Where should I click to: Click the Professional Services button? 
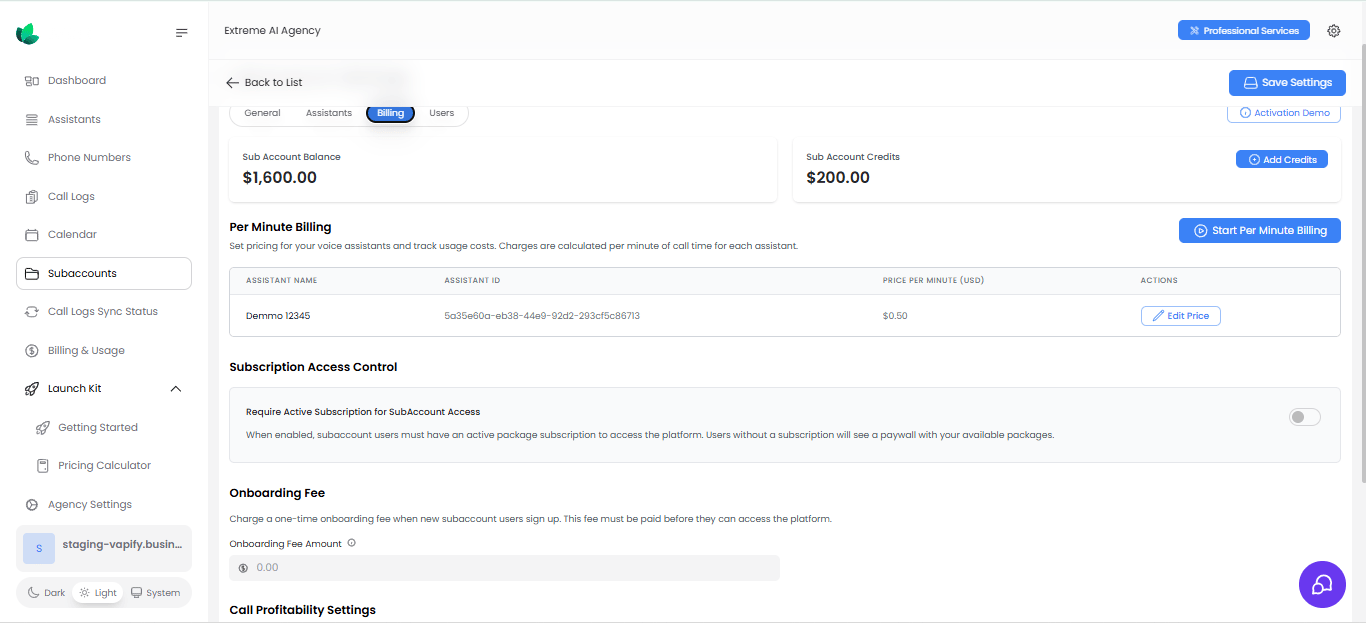1244,31
